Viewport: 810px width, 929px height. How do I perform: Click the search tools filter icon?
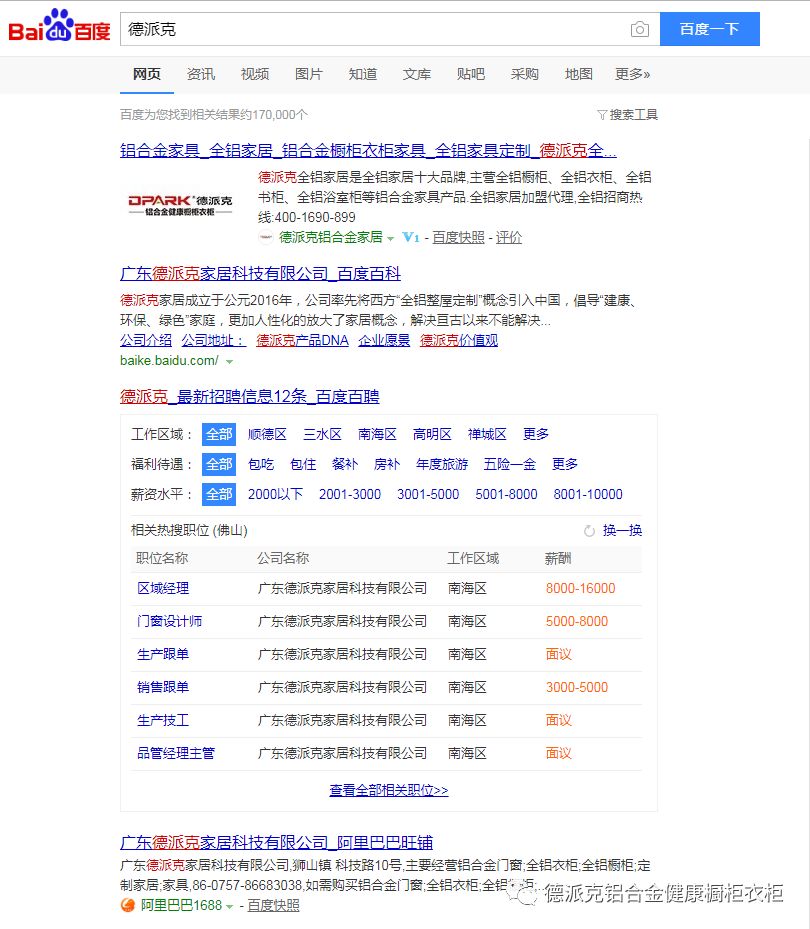[602, 114]
